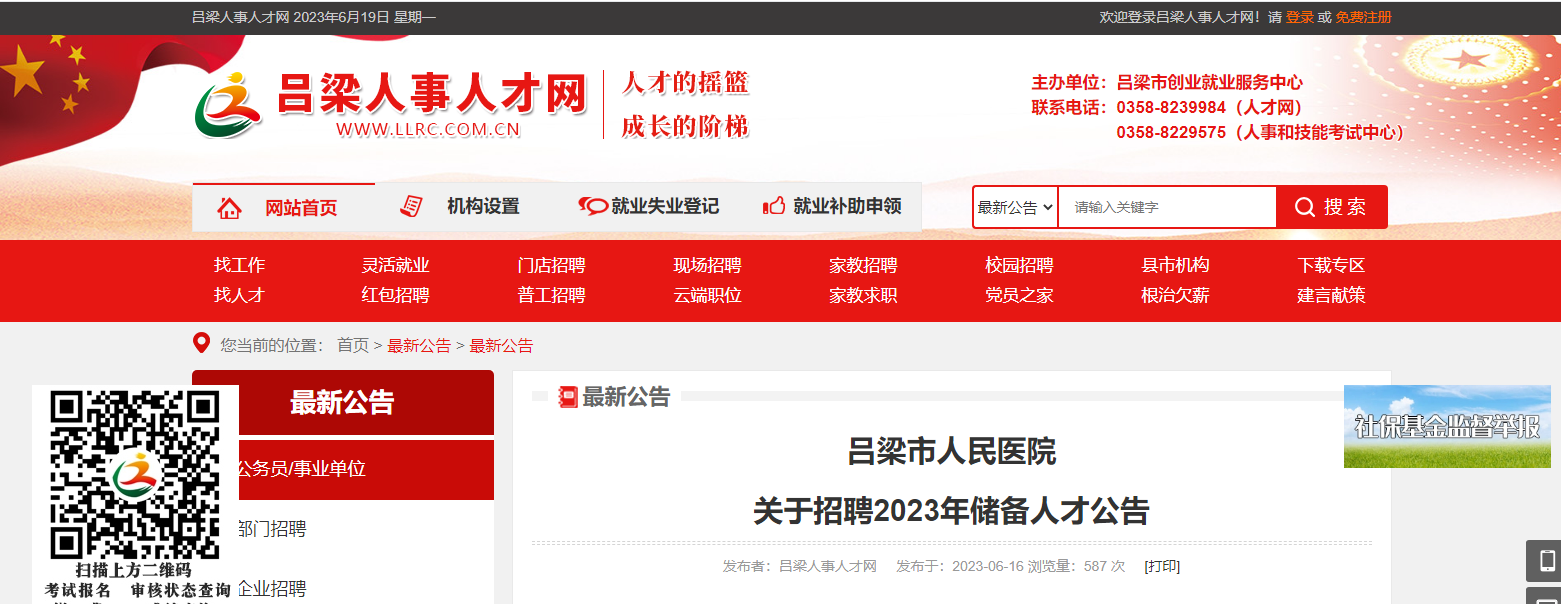Screen dimensions: 1561x604
Task: Open 红包招聘 menu item
Action: pyautogui.click(x=395, y=295)
